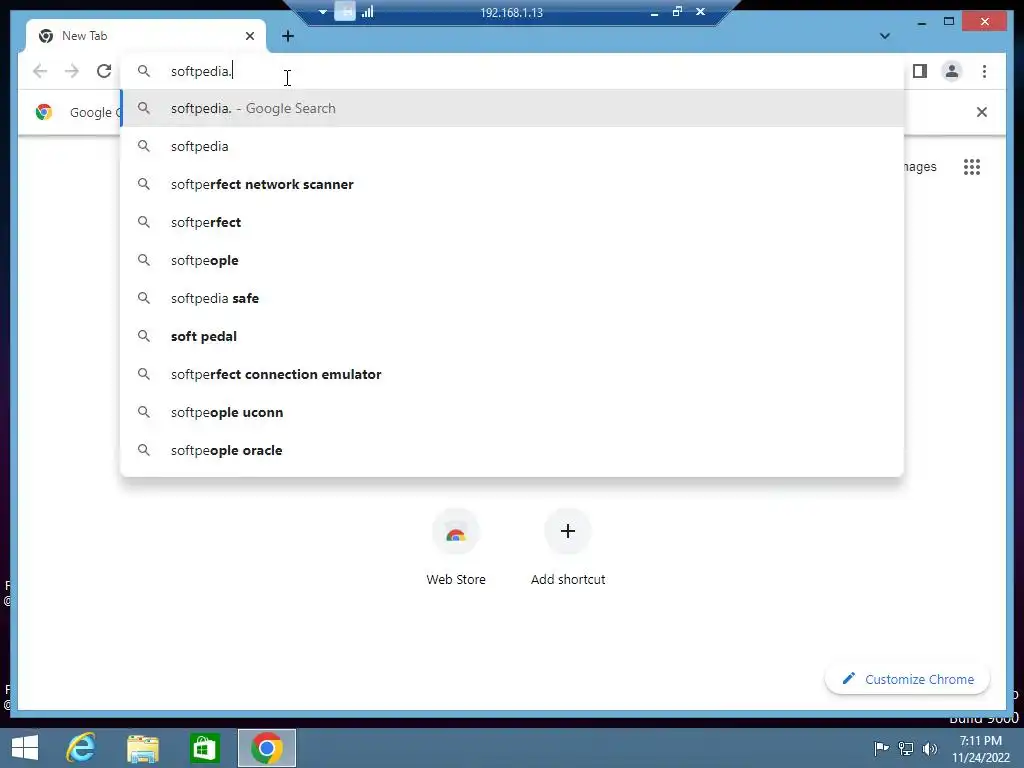The height and width of the screenshot is (768, 1024).
Task: Open the Web Store shortcut
Action: [x=456, y=547]
